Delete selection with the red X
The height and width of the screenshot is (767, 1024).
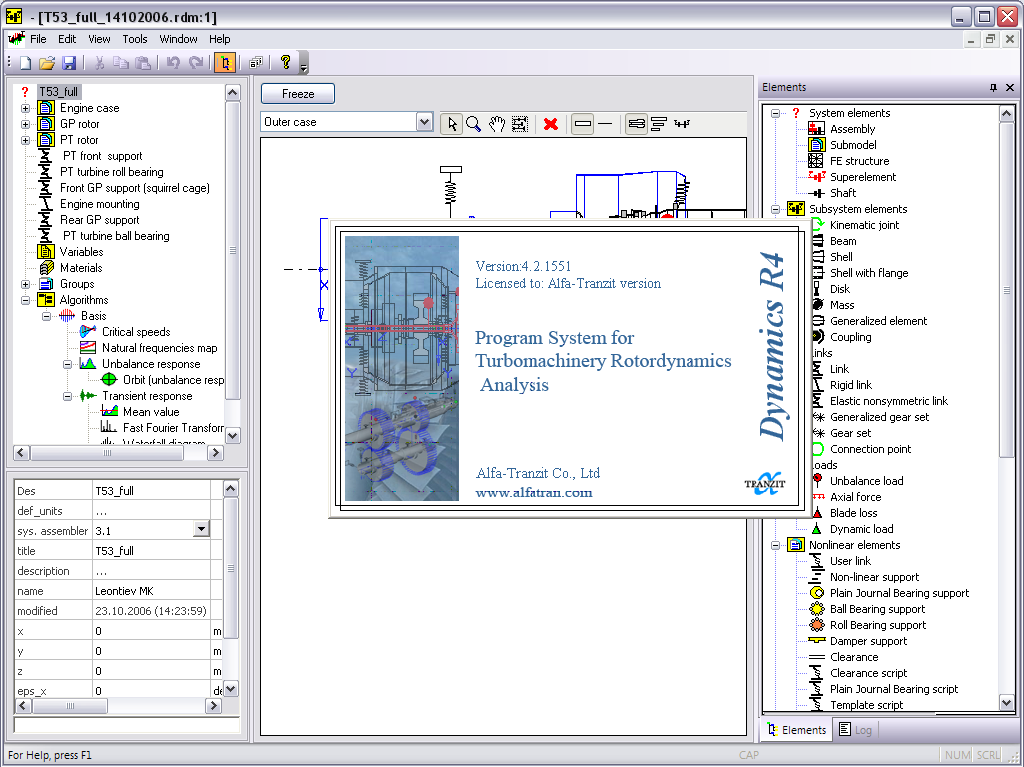551,123
